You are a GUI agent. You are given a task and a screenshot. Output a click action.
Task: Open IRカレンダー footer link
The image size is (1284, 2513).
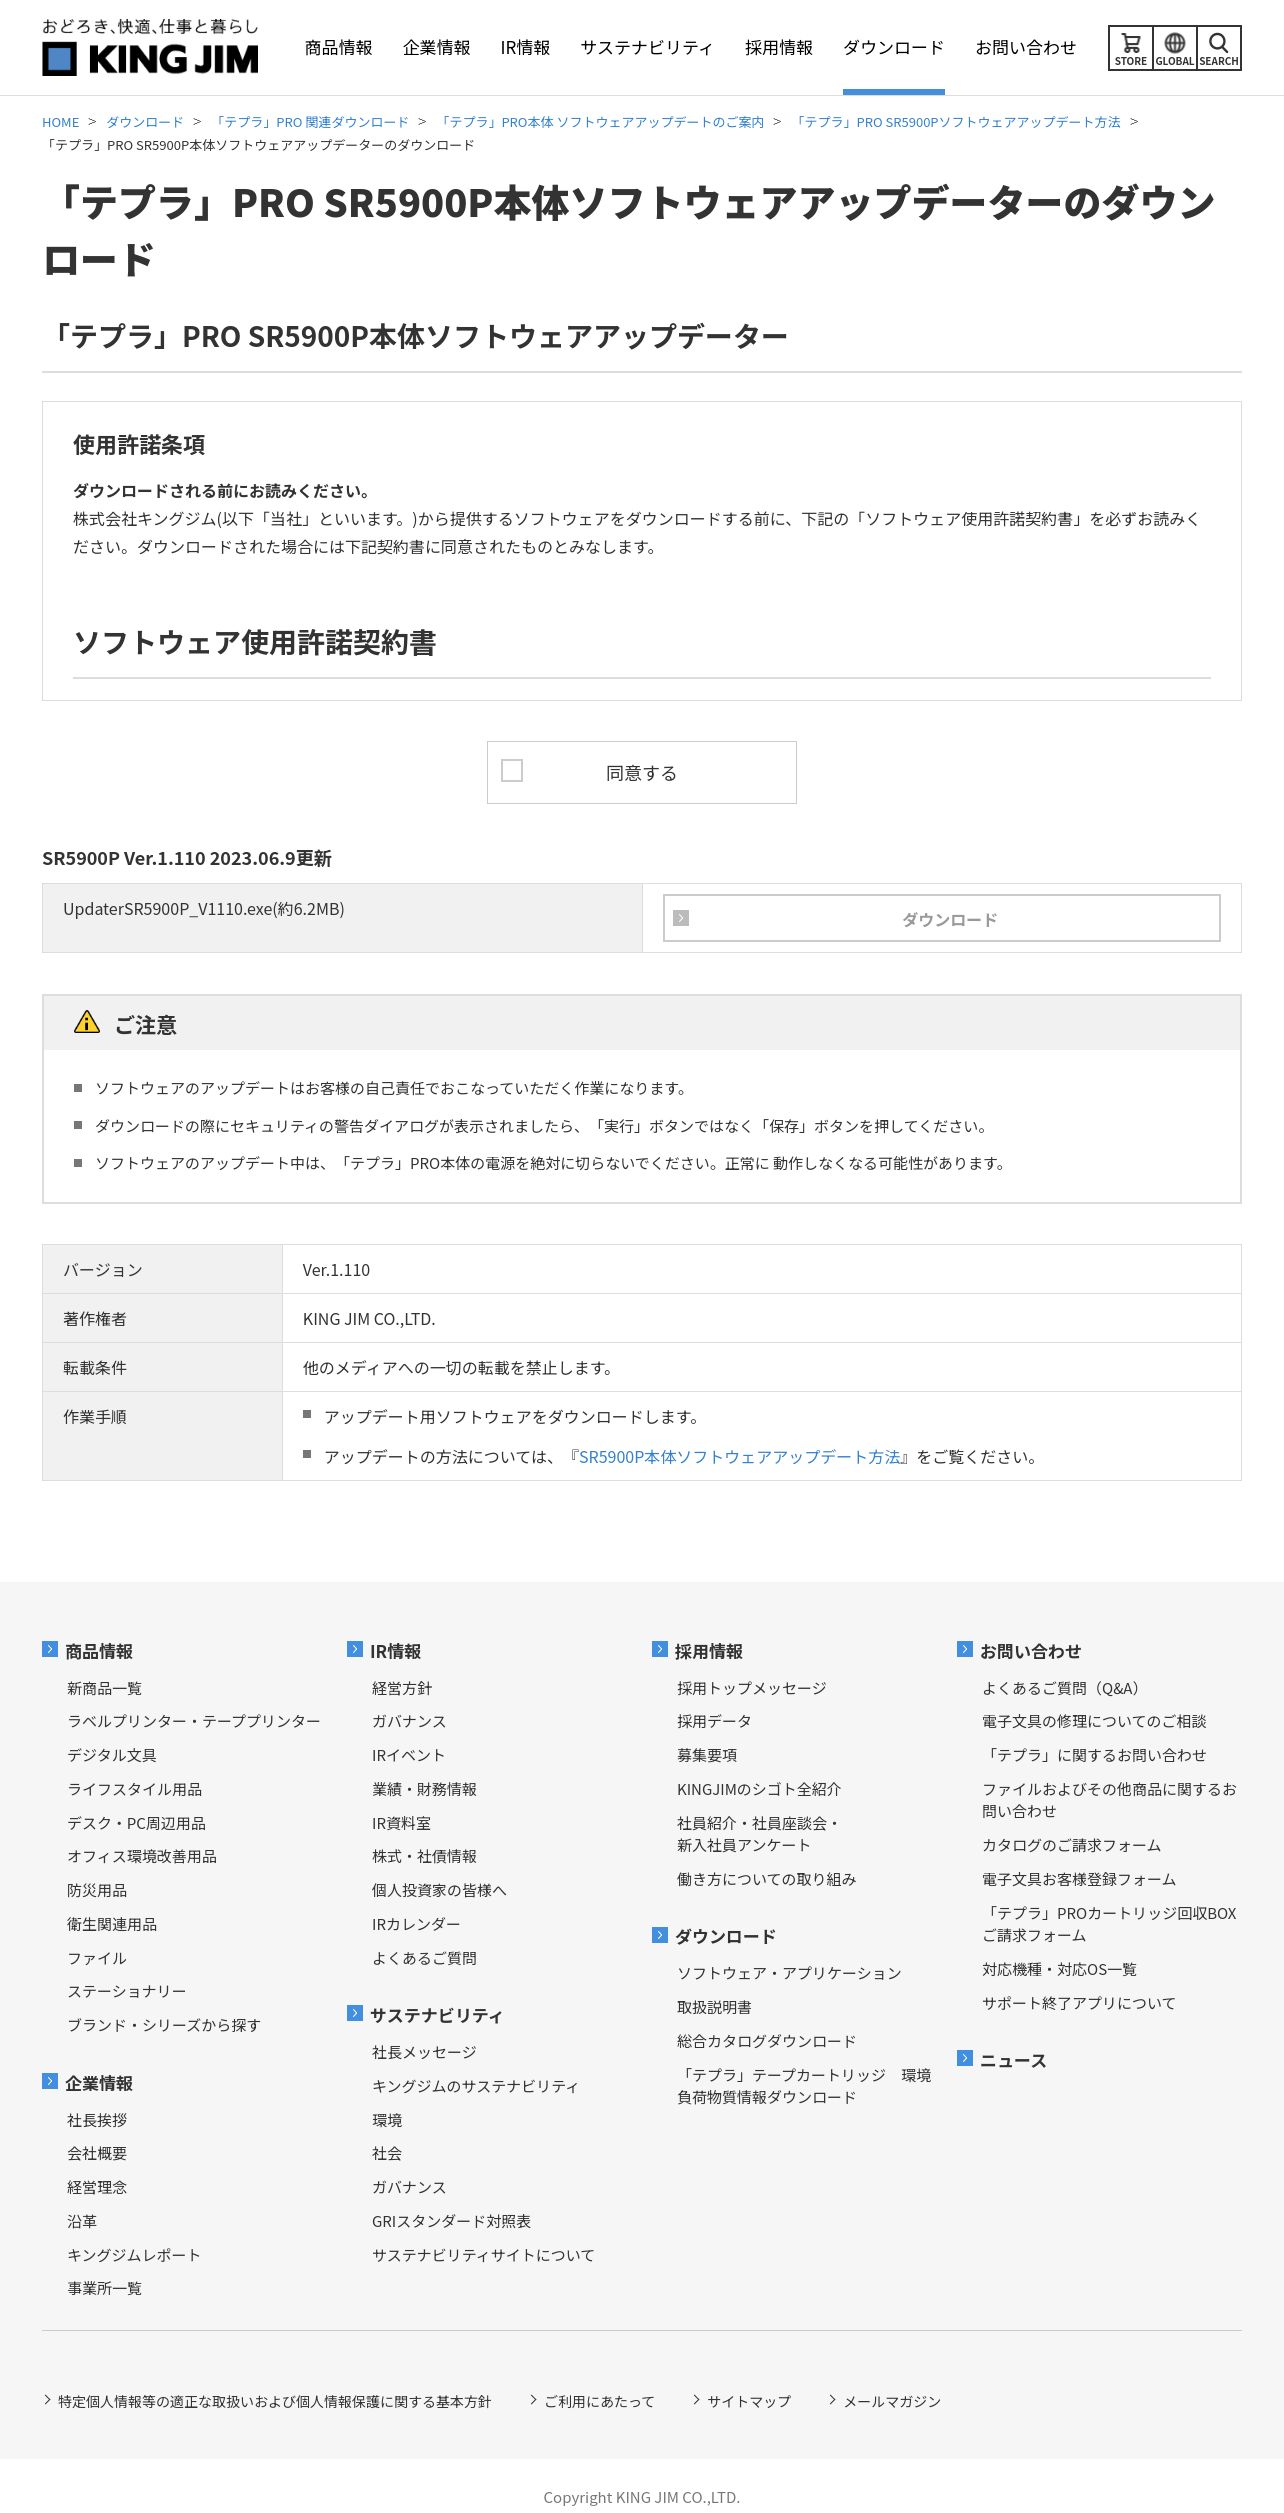click(x=416, y=1924)
